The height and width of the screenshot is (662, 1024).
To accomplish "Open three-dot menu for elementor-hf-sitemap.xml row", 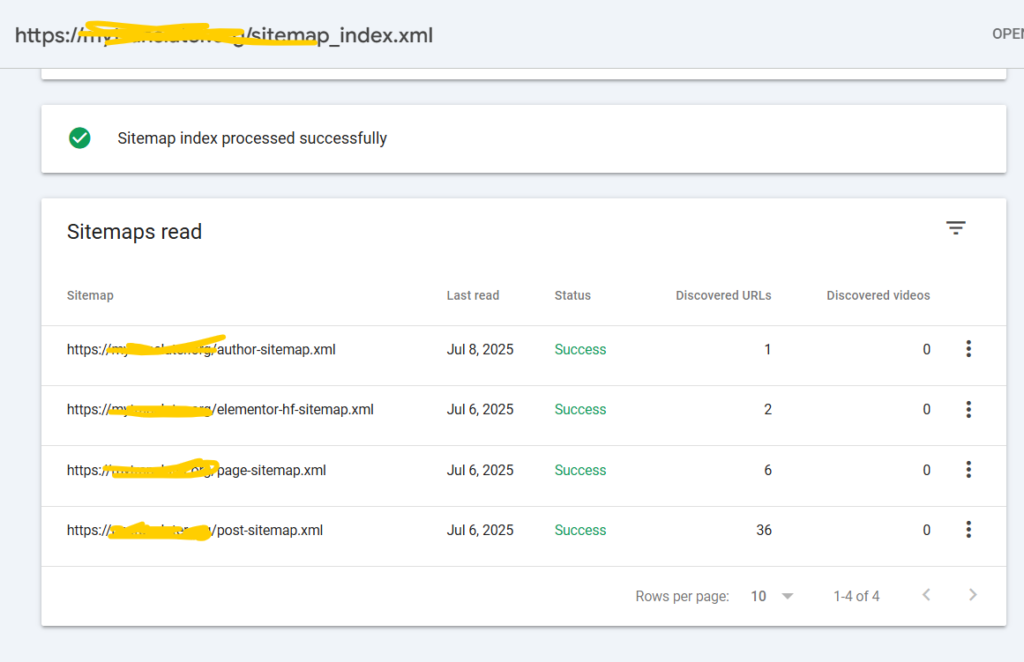I will click(968, 409).
